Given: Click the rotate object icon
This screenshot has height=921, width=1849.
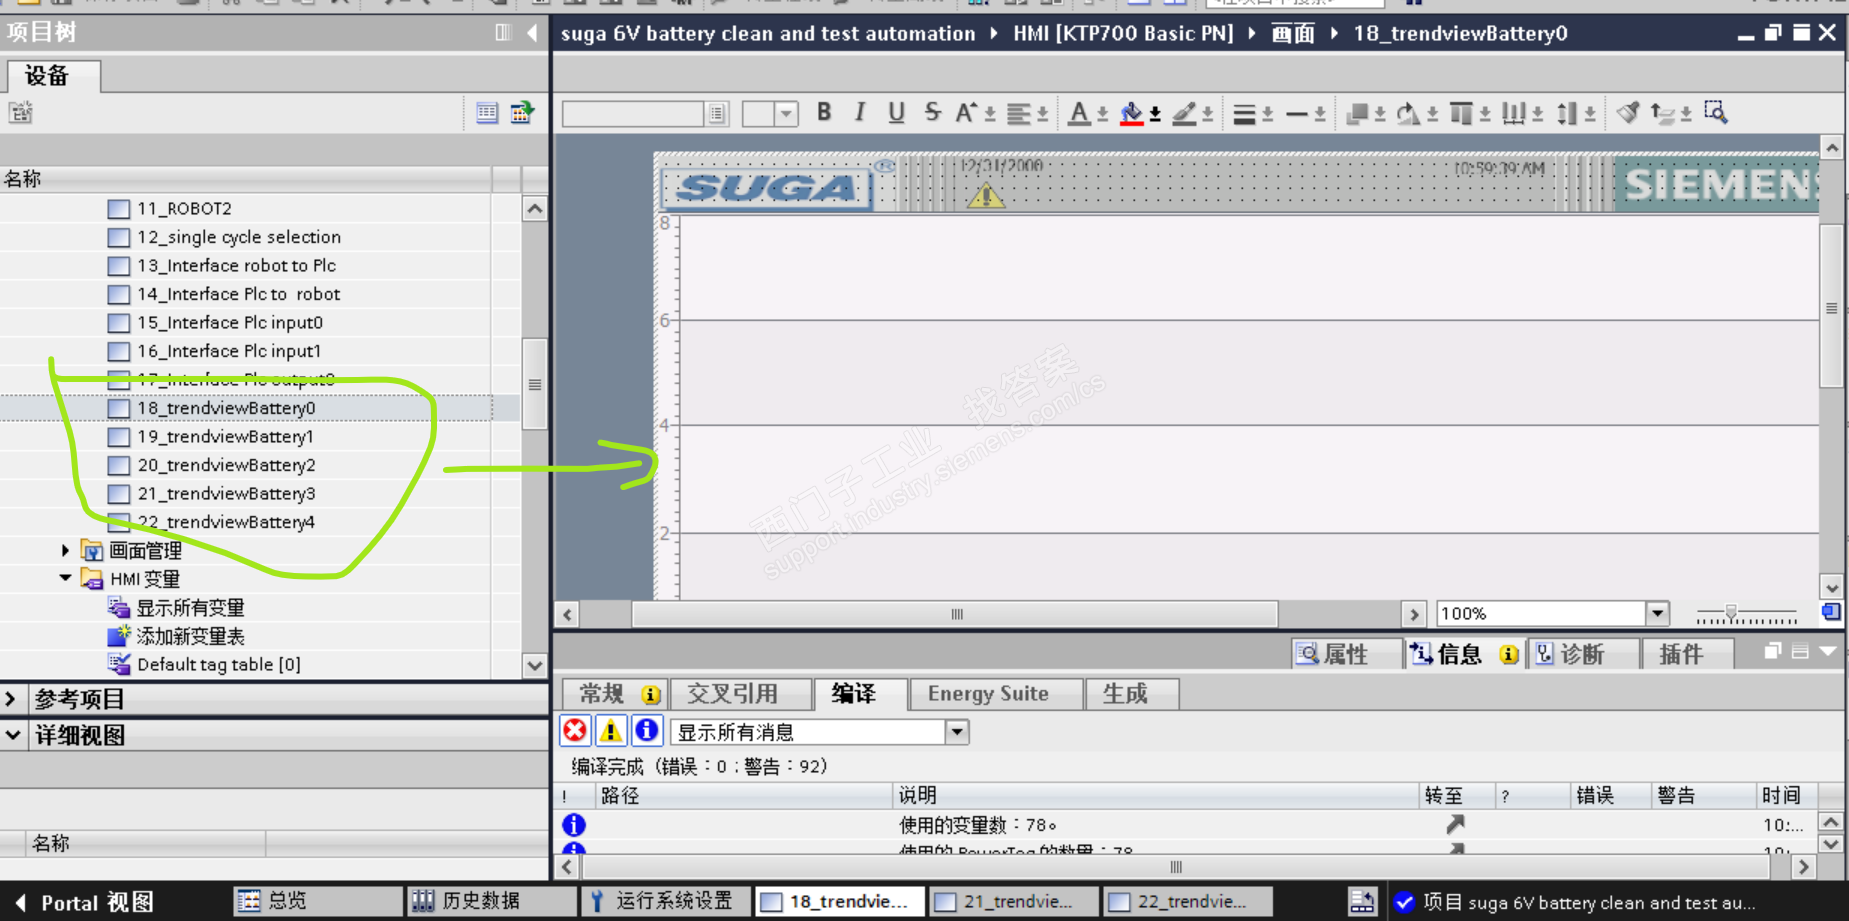Looking at the screenshot, I should click(1409, 114).
